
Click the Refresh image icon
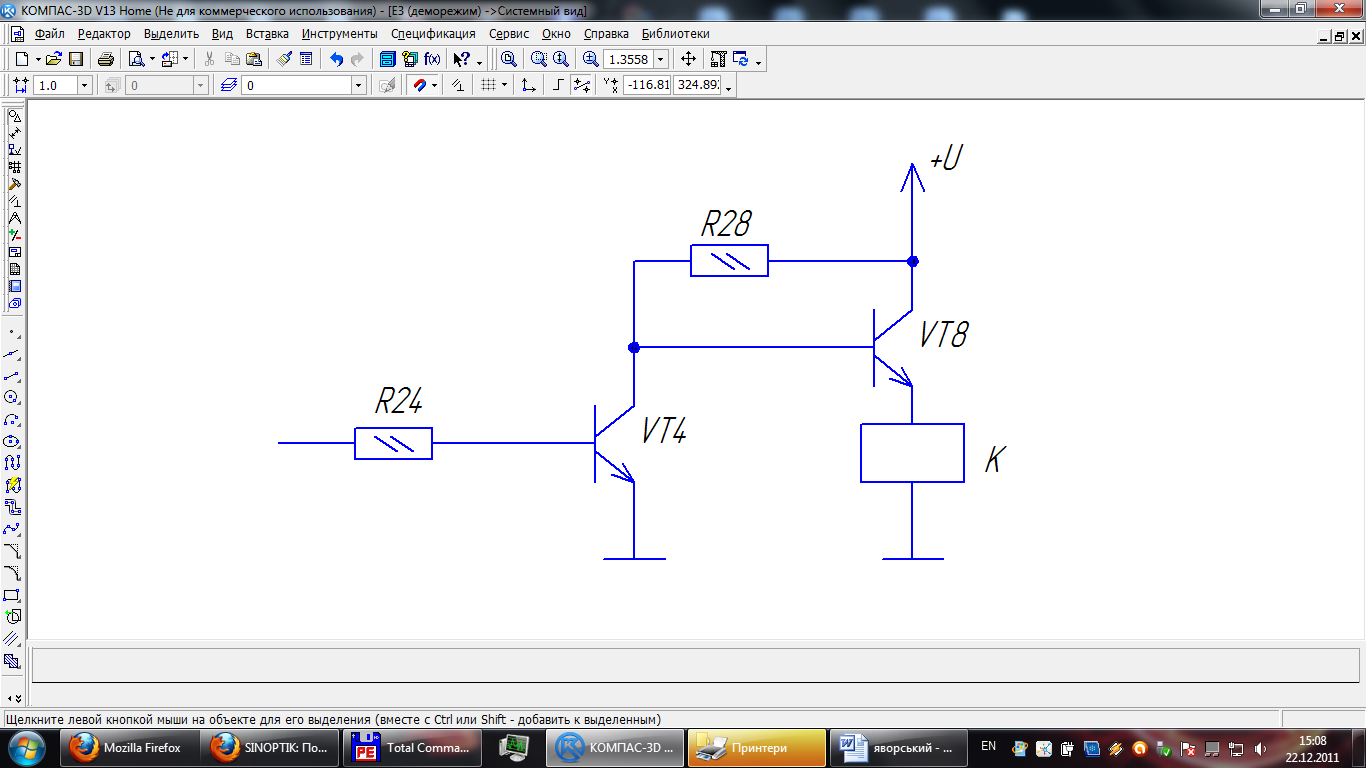(741, 59)
